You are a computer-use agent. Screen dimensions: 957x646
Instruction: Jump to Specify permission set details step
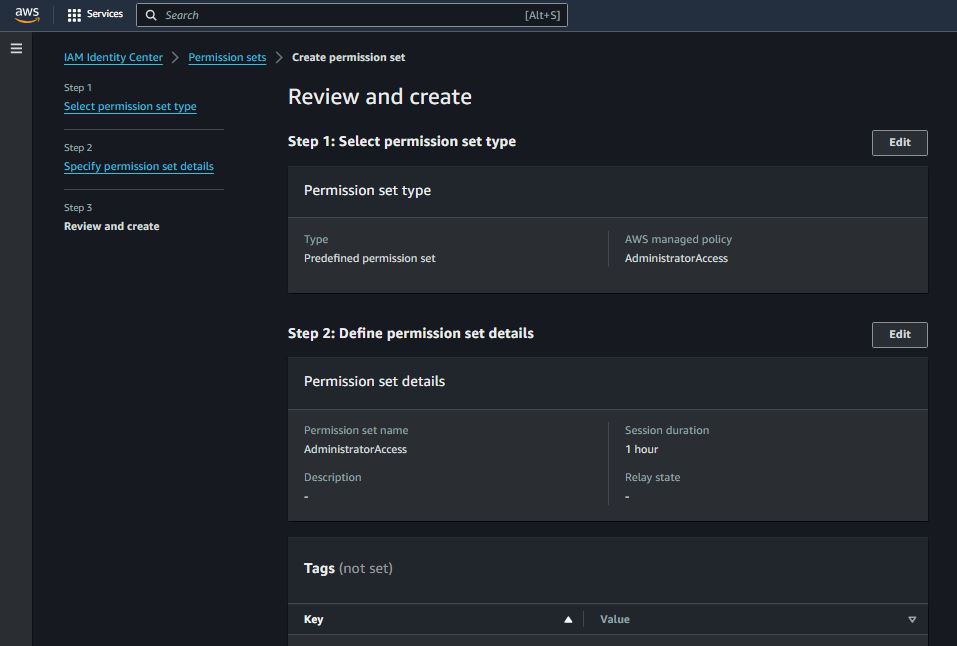139,167
